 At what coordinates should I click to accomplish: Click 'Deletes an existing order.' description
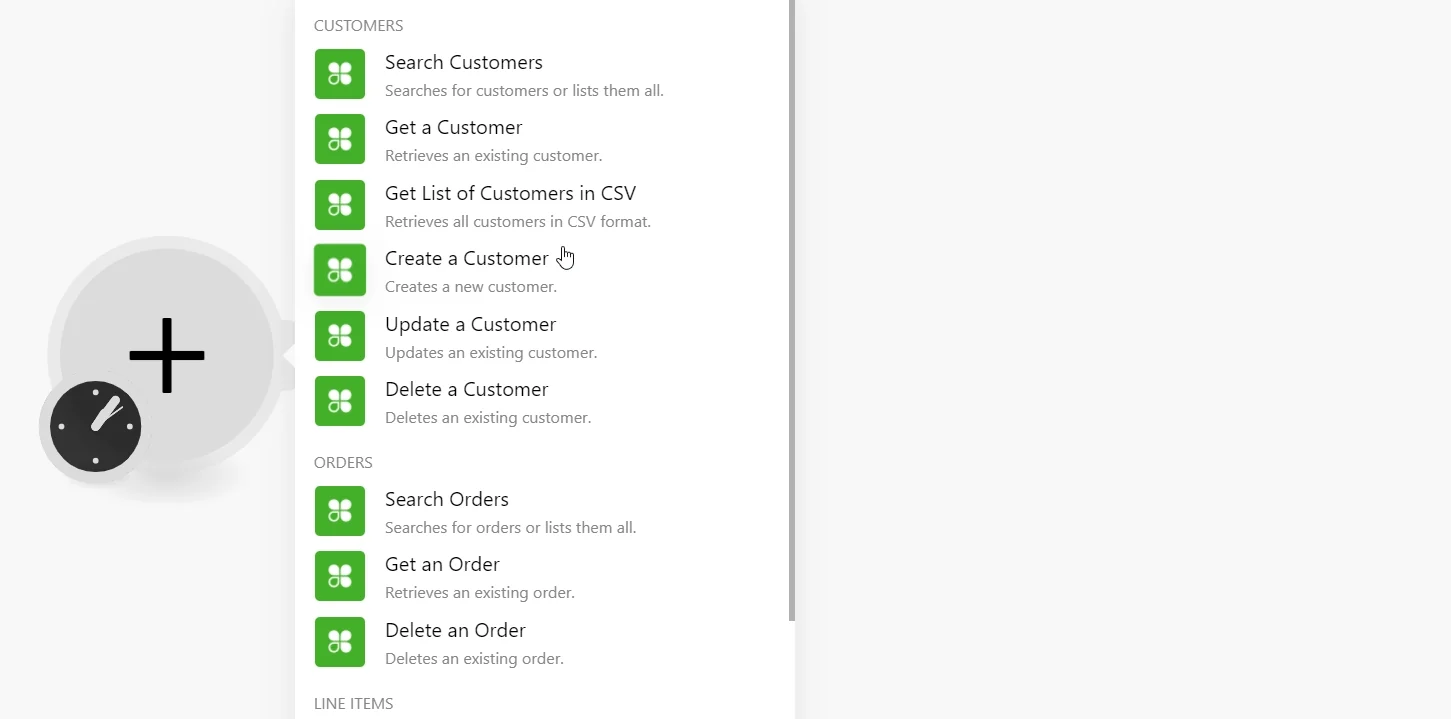474,658
